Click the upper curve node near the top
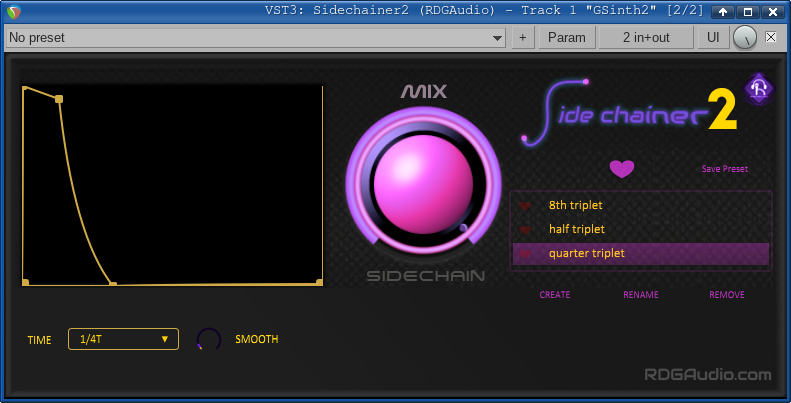This screenshot has height=403, width=791. click(59, 99)
